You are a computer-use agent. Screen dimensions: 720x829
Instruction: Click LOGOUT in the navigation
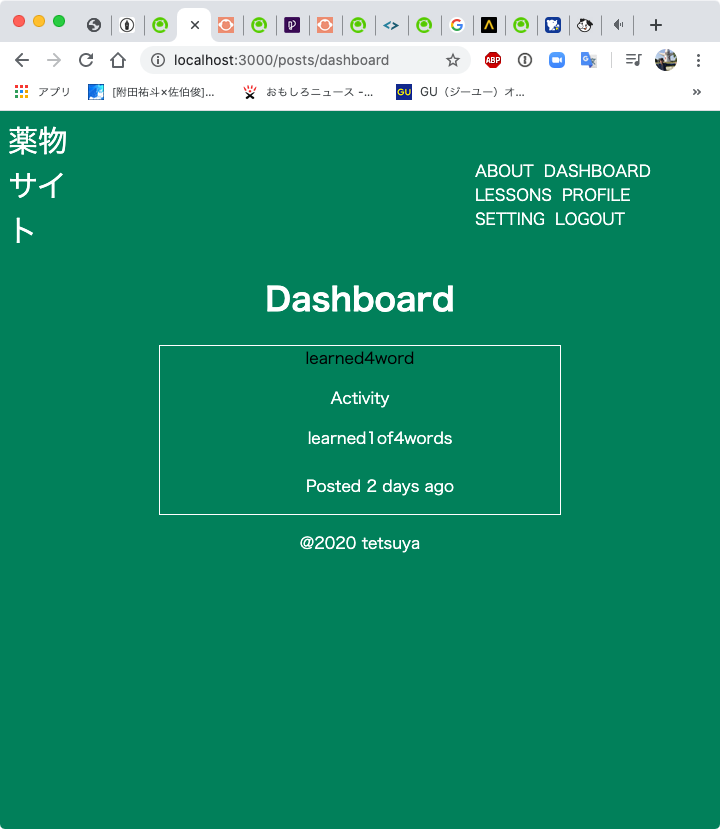click(x=590, y=219)
